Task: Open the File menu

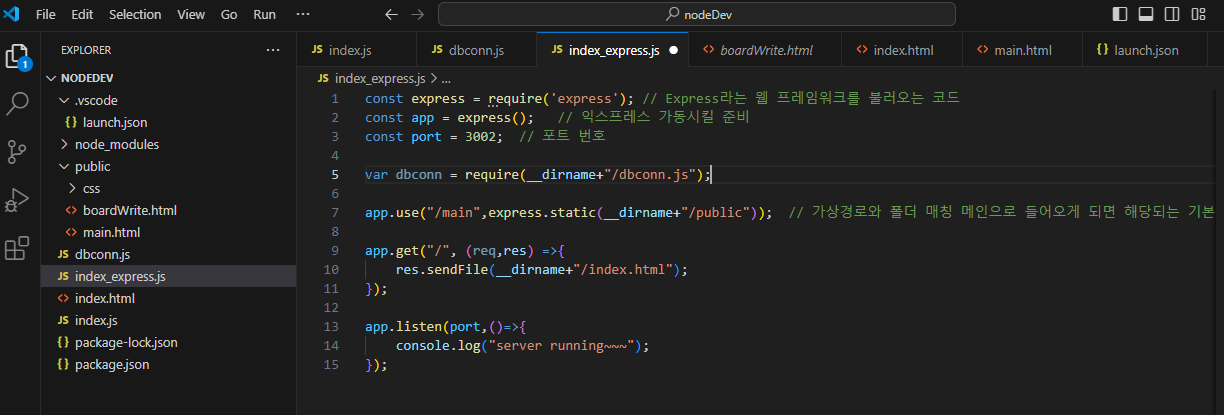Action: pyautogui.click(x=46, y=14)
